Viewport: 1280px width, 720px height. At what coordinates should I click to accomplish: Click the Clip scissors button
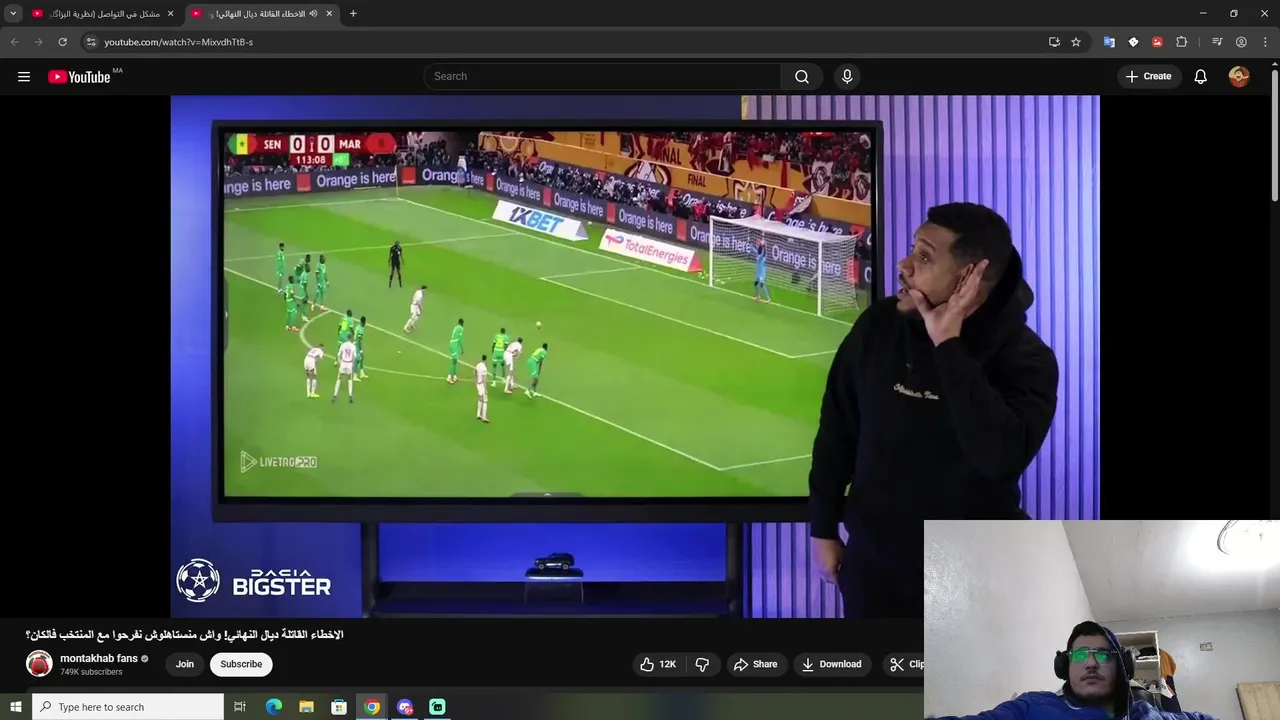(902, 664)
